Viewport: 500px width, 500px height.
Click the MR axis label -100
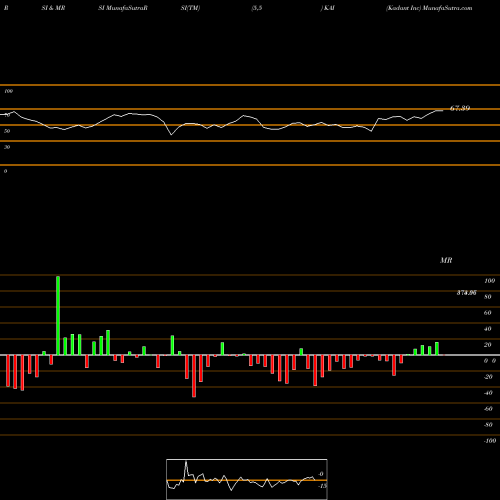coord(490,441)
